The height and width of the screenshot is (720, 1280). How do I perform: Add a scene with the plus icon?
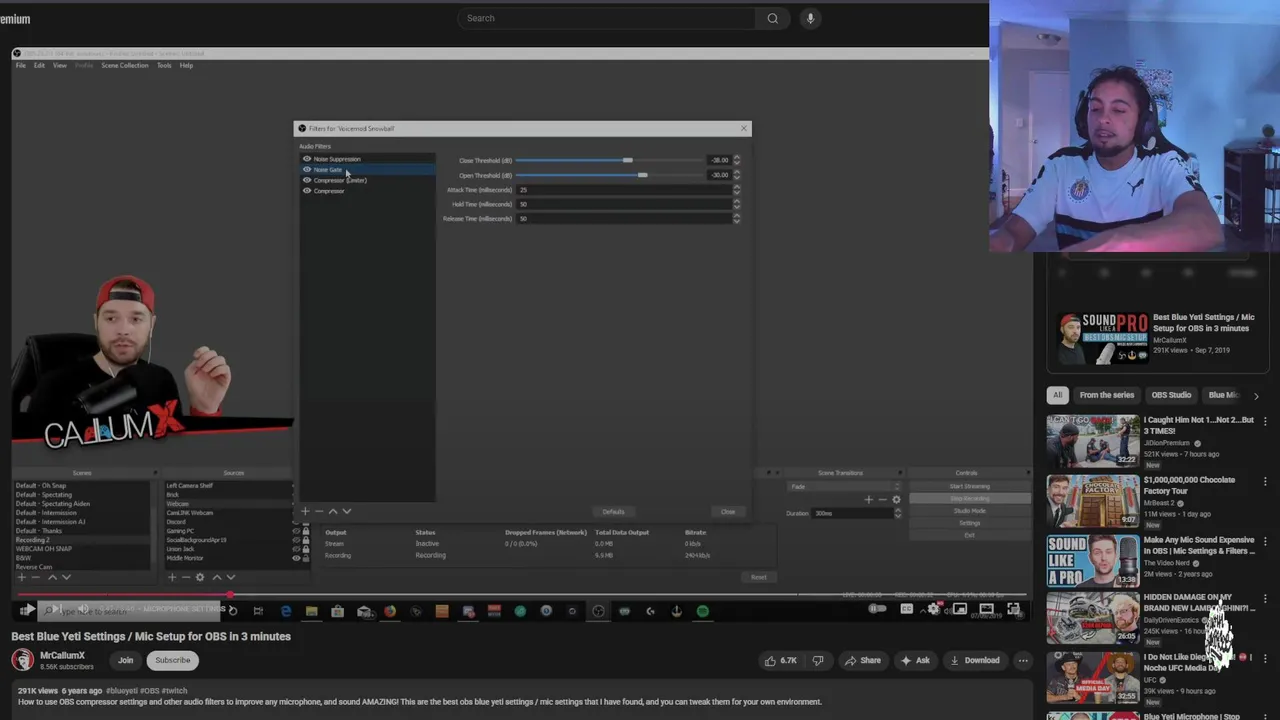tap(22, 577)
